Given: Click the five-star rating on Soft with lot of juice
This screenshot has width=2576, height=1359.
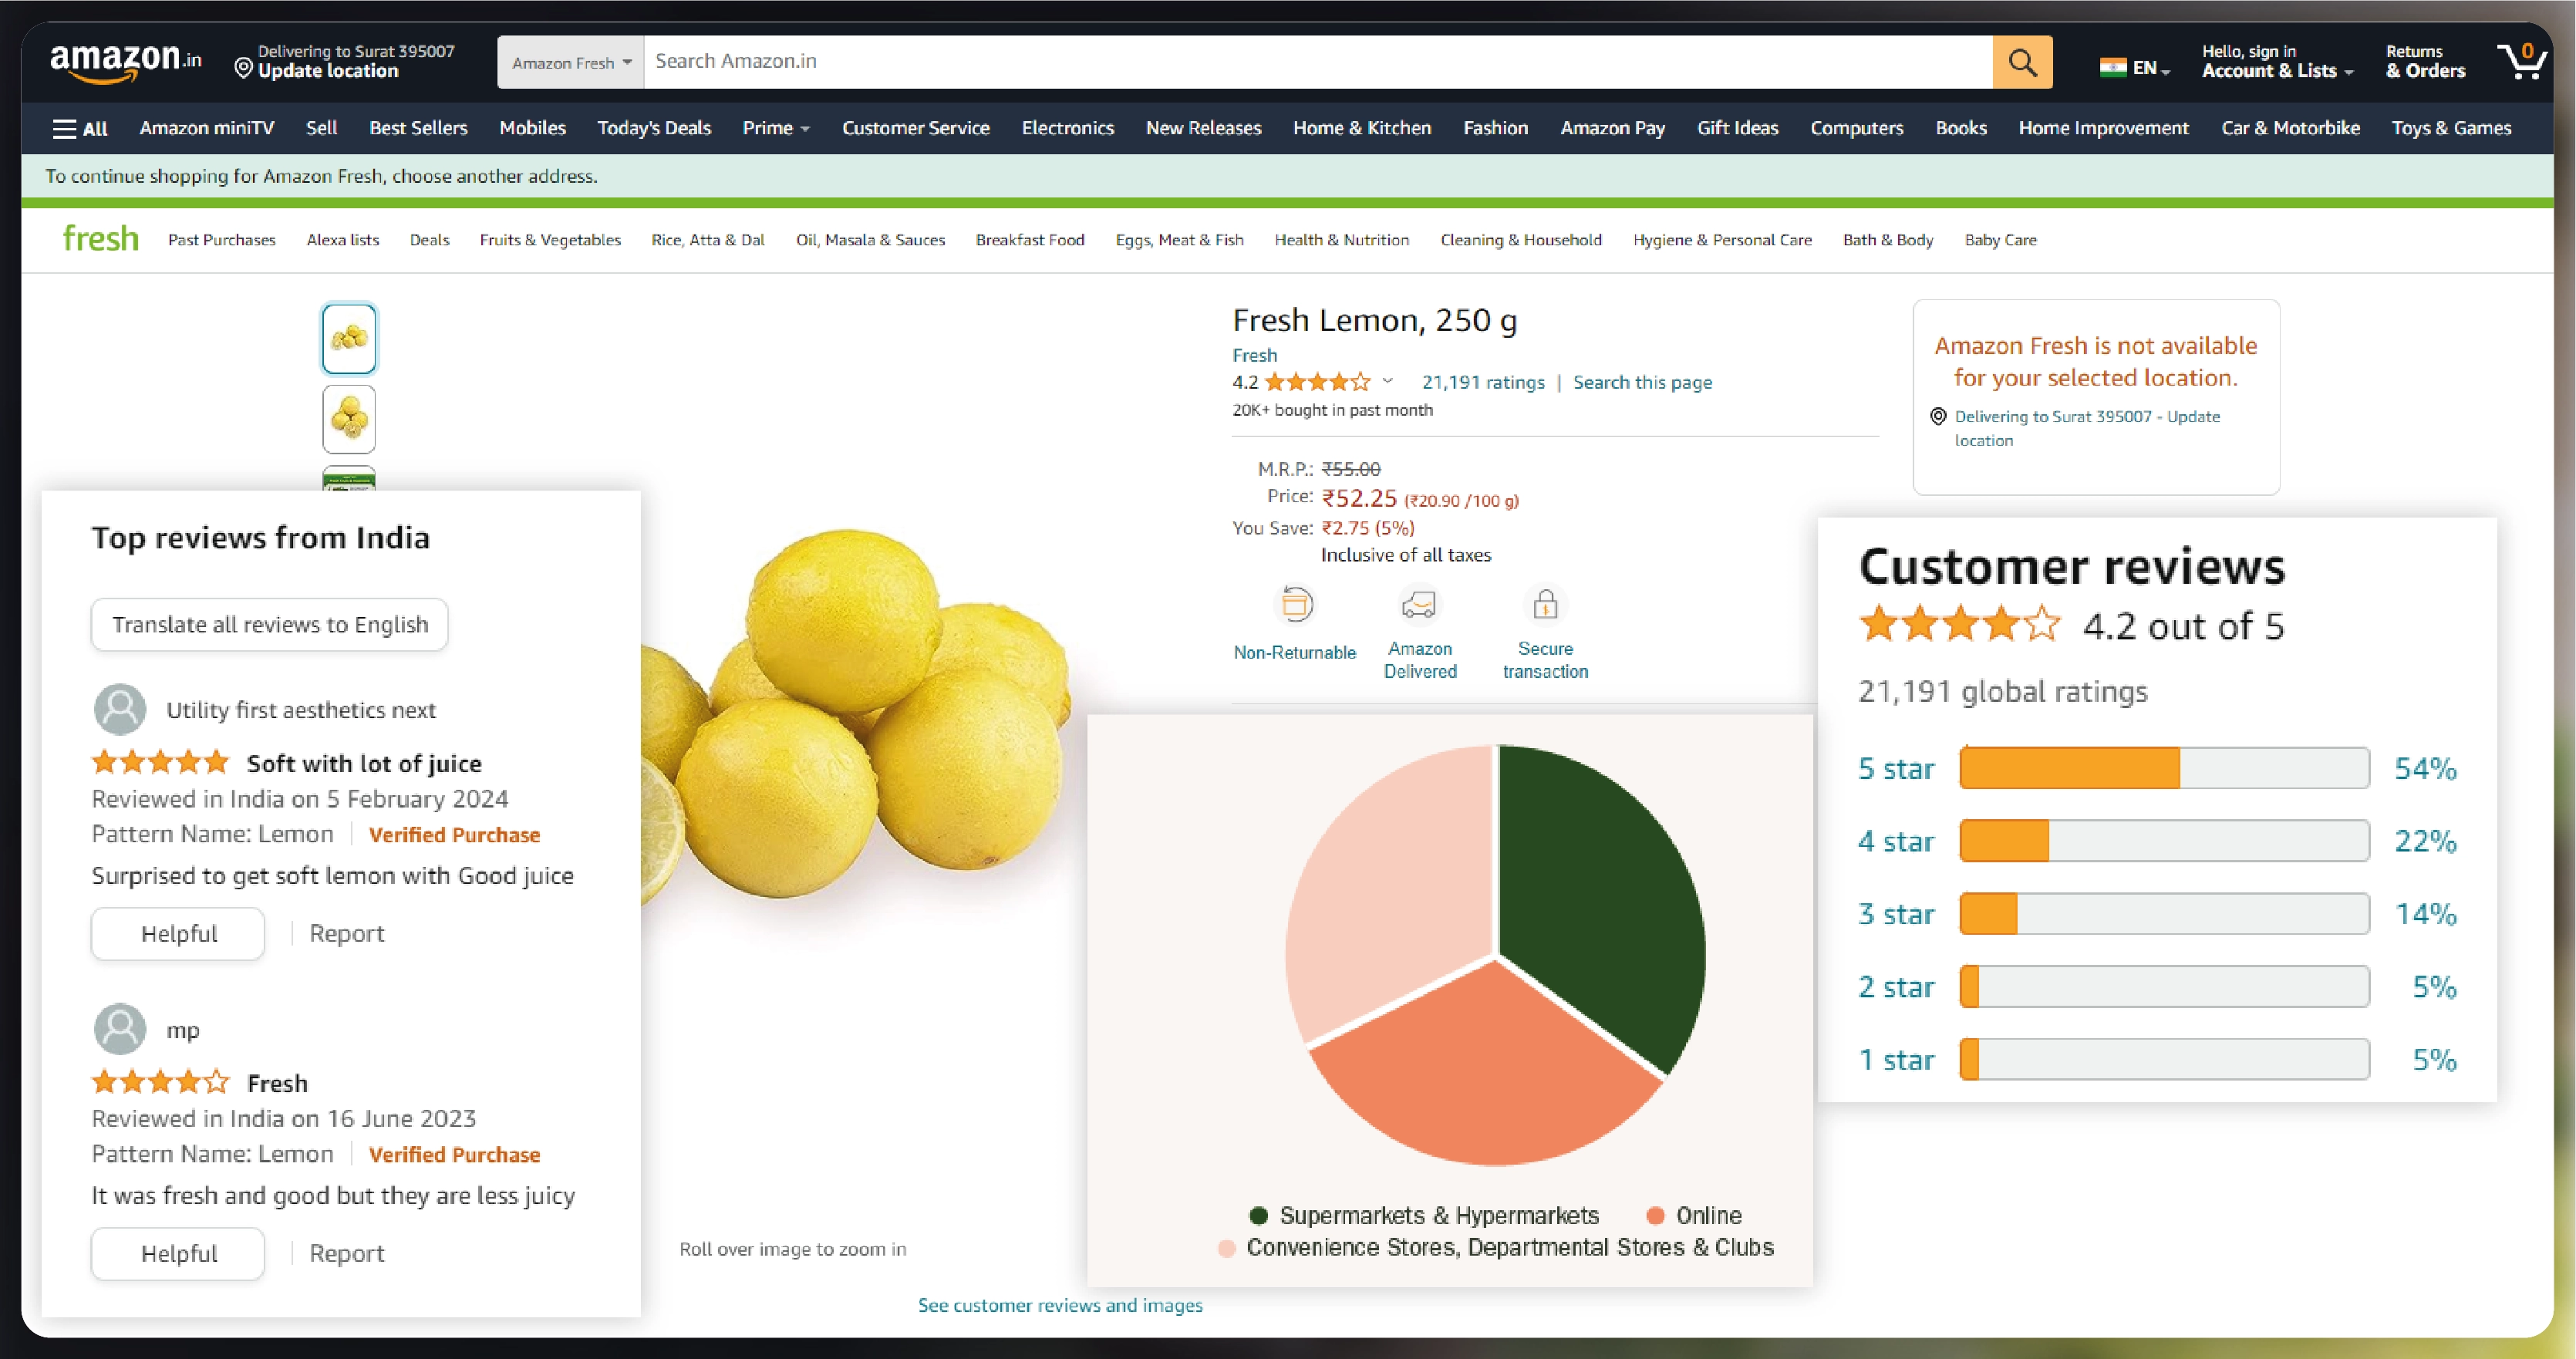Looking at the screenshot, I should (161, 763).
